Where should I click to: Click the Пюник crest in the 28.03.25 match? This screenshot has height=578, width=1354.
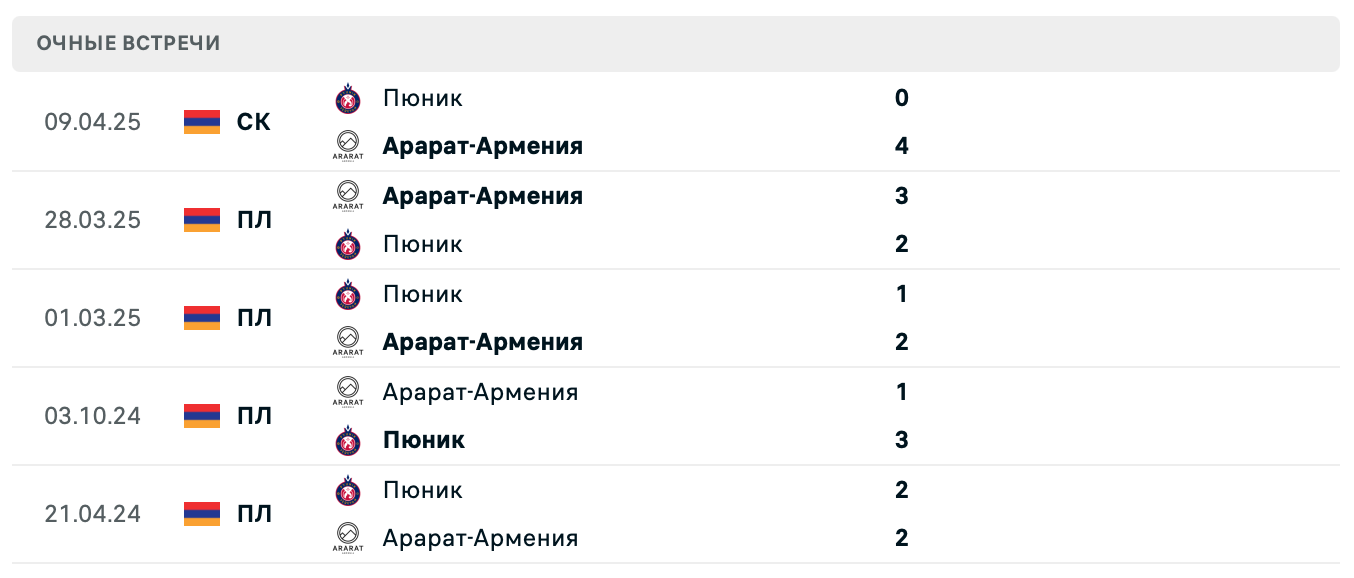(x=347, y=243)
